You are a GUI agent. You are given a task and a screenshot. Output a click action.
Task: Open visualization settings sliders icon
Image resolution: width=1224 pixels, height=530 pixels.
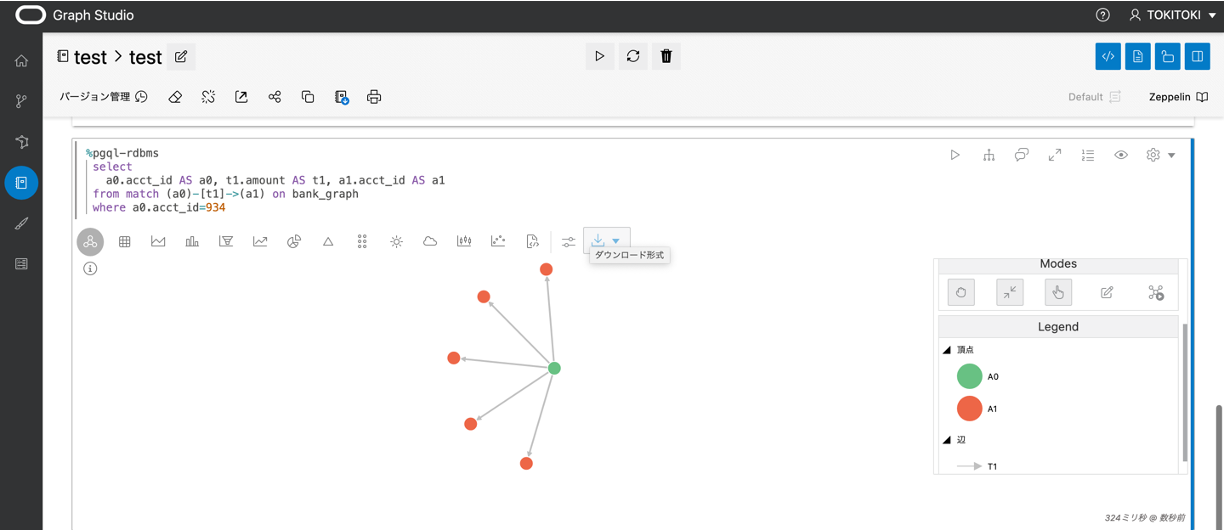point(569,241)
